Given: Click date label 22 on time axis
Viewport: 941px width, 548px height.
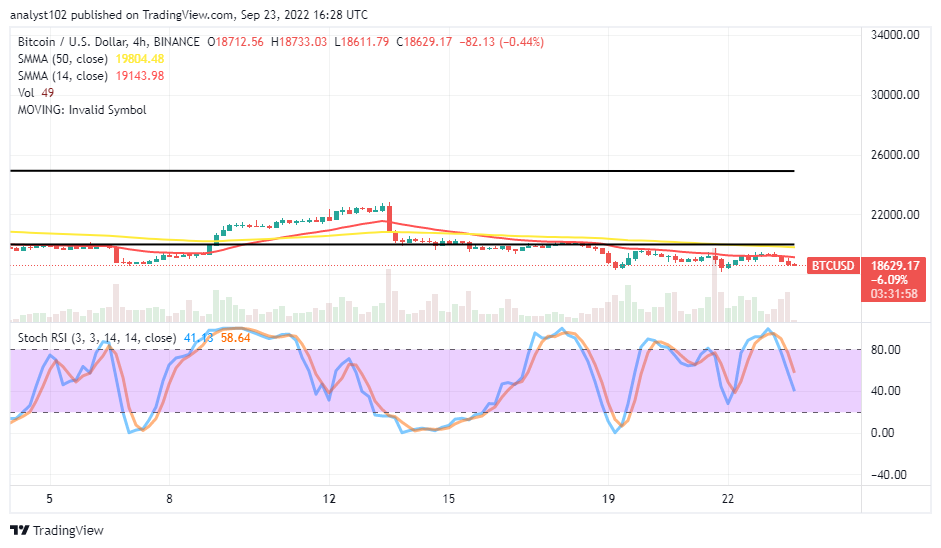Looking at the screenshot, I should [728, 499].
